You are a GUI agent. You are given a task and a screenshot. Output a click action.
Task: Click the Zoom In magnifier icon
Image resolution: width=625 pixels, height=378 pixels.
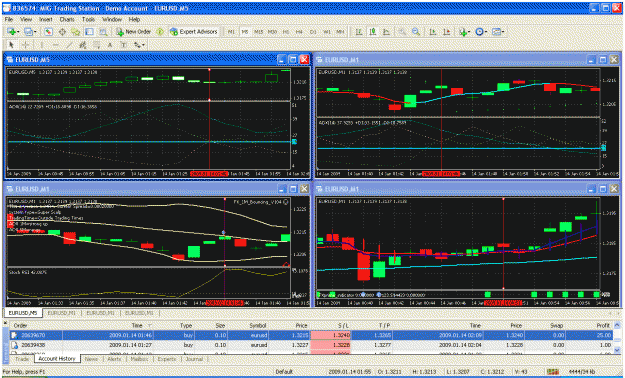(402, 32)
